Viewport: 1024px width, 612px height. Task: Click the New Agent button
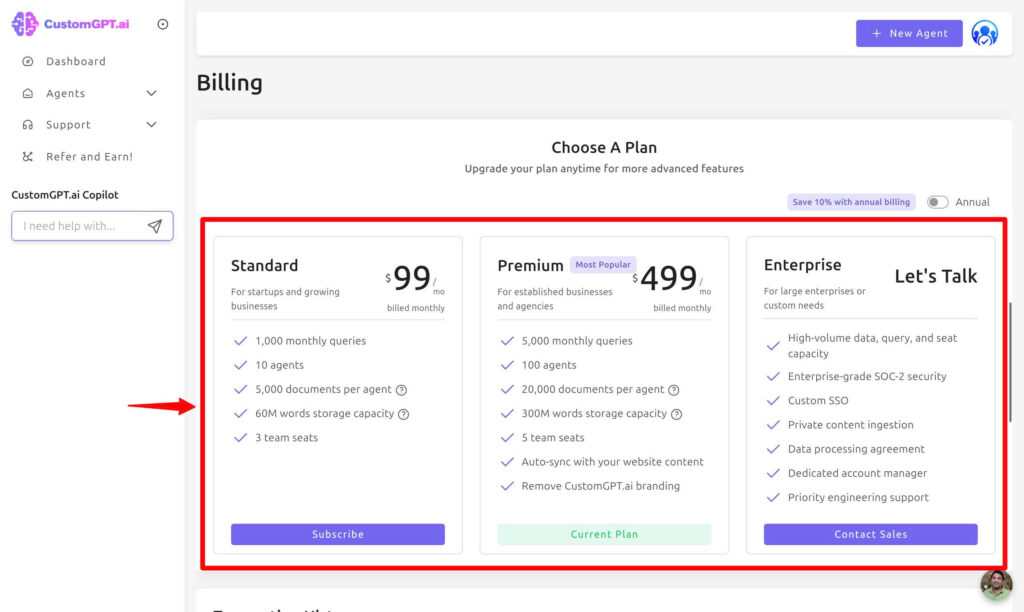point(908,33)
